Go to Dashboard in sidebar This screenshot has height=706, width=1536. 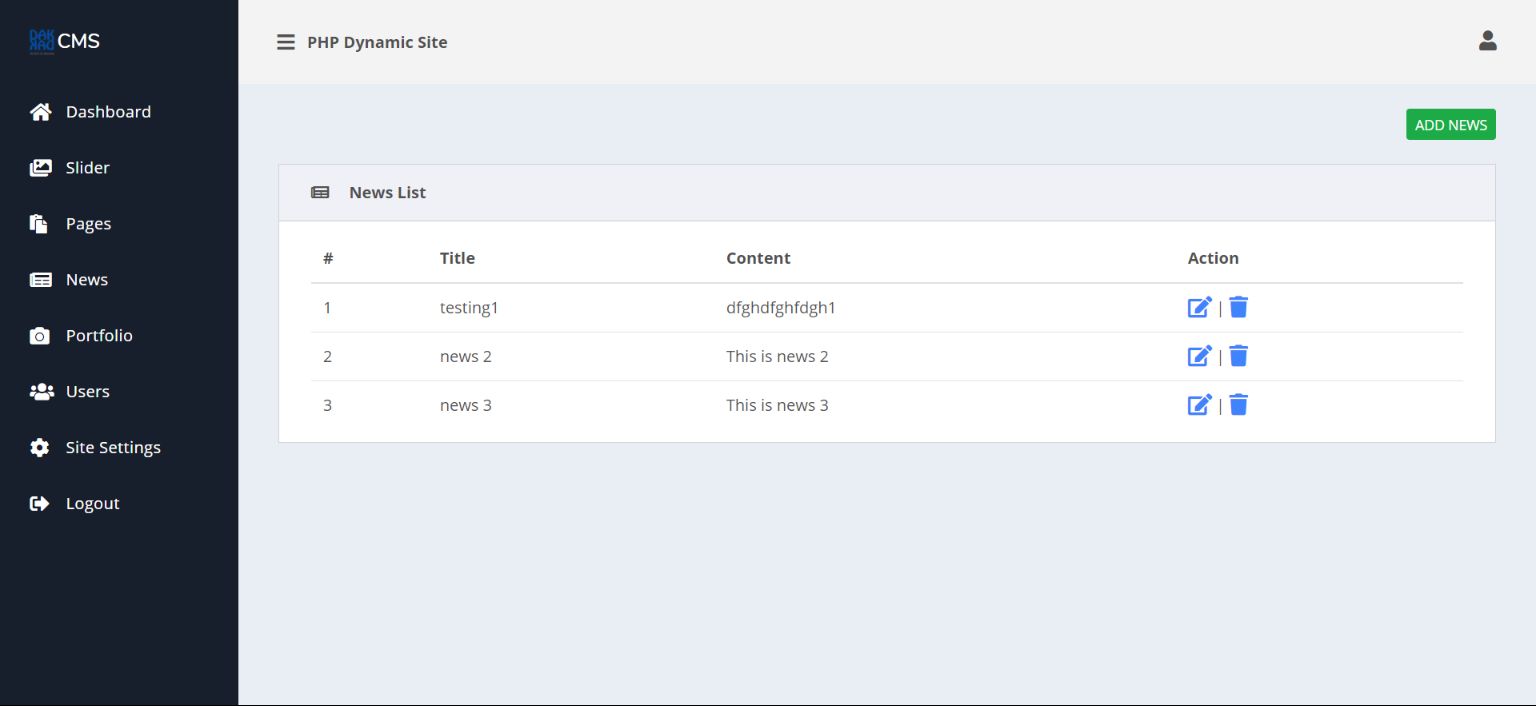point(107,112)
